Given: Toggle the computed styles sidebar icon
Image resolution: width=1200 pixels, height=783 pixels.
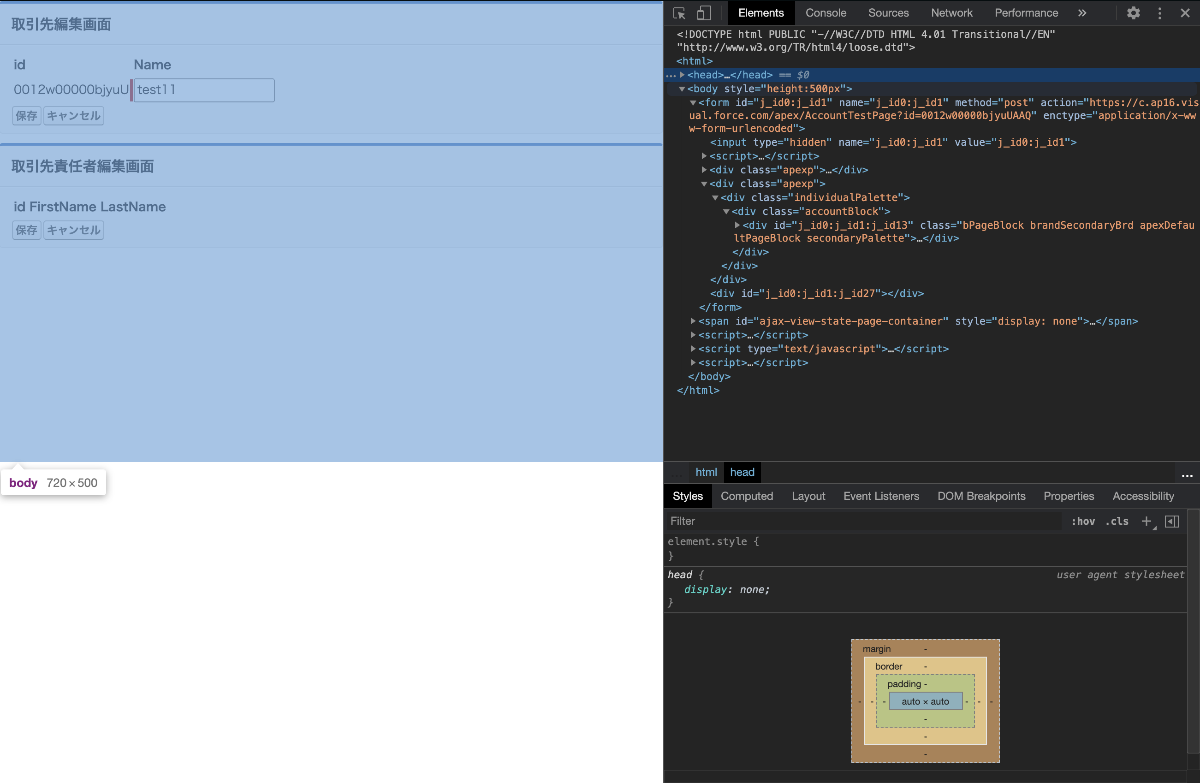Looking at the screenshot, I should point(1172,521).
